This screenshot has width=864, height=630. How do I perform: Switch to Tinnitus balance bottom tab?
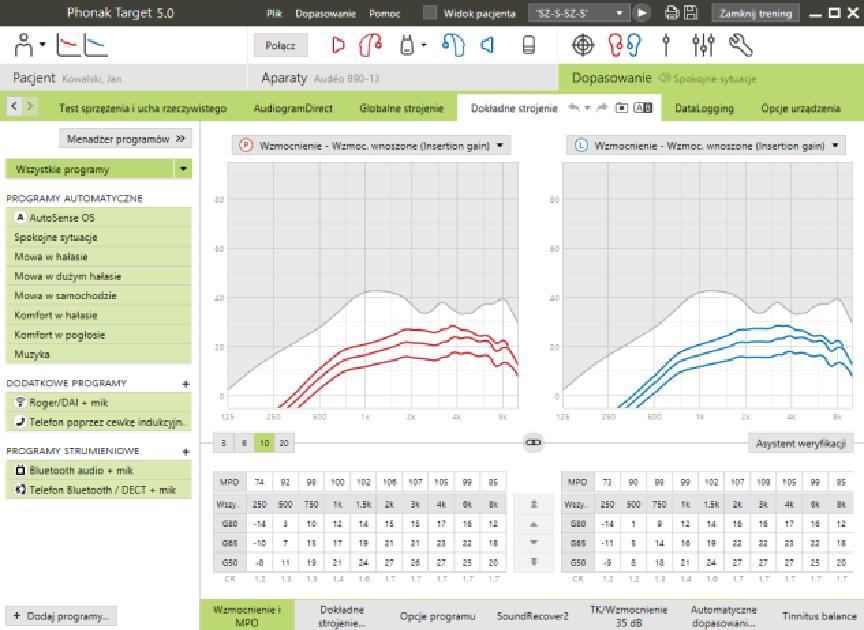[x=819, y=616]
